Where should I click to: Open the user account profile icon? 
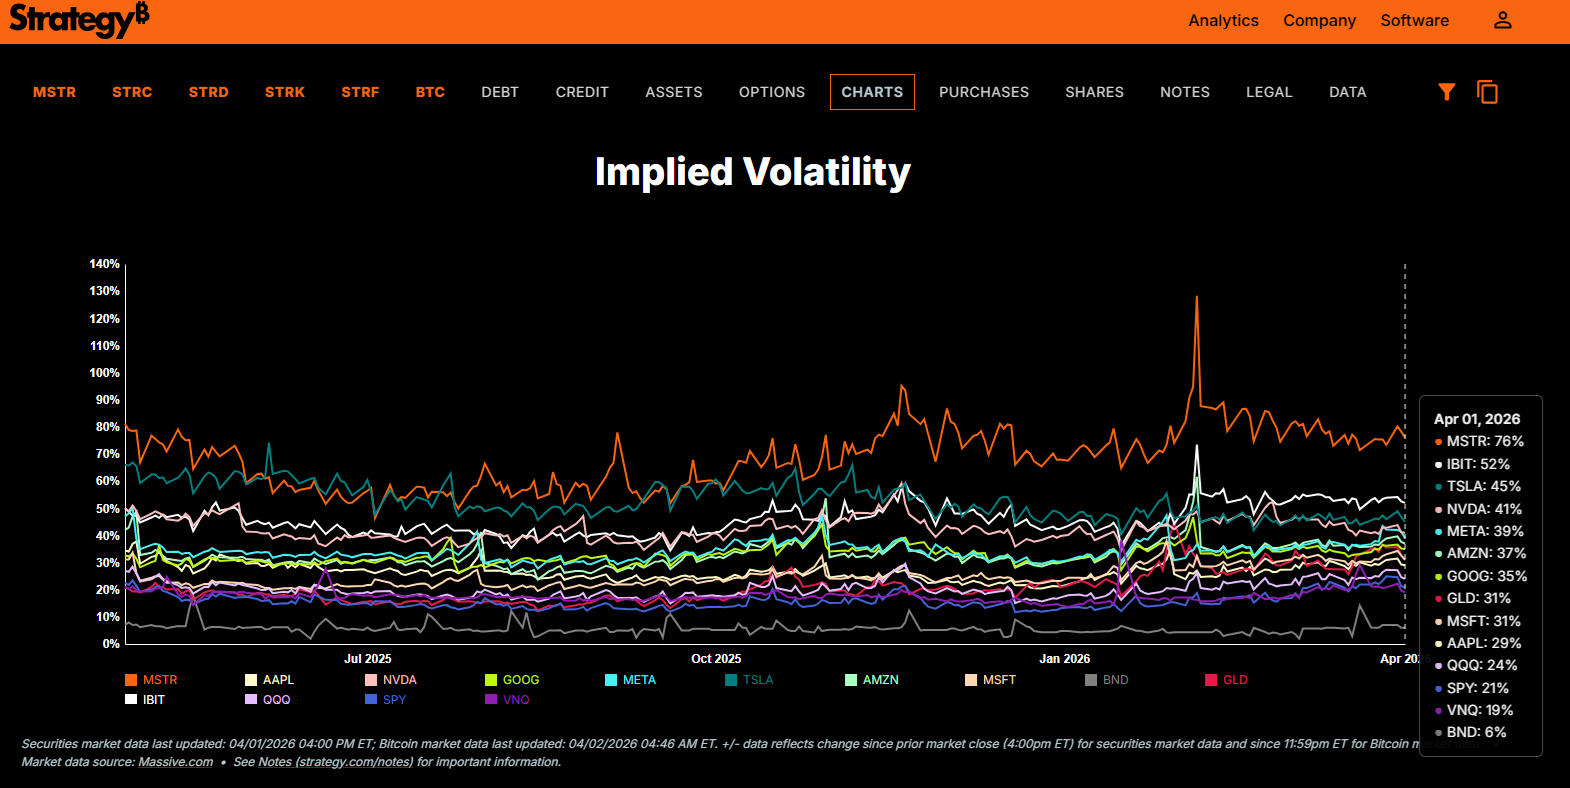[x=1502, y=20]
